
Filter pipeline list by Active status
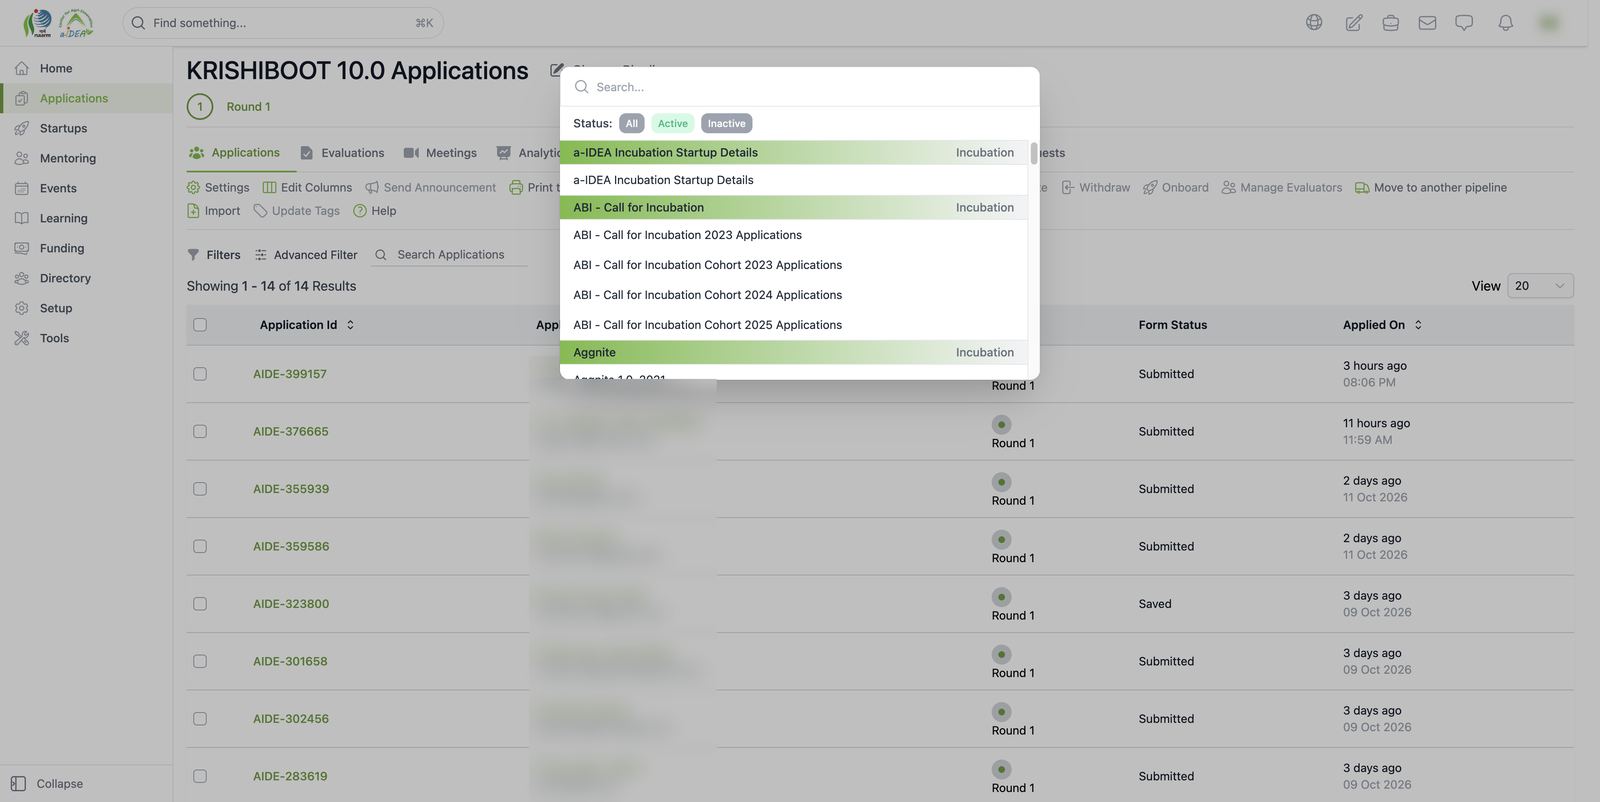tap(673, 123)
